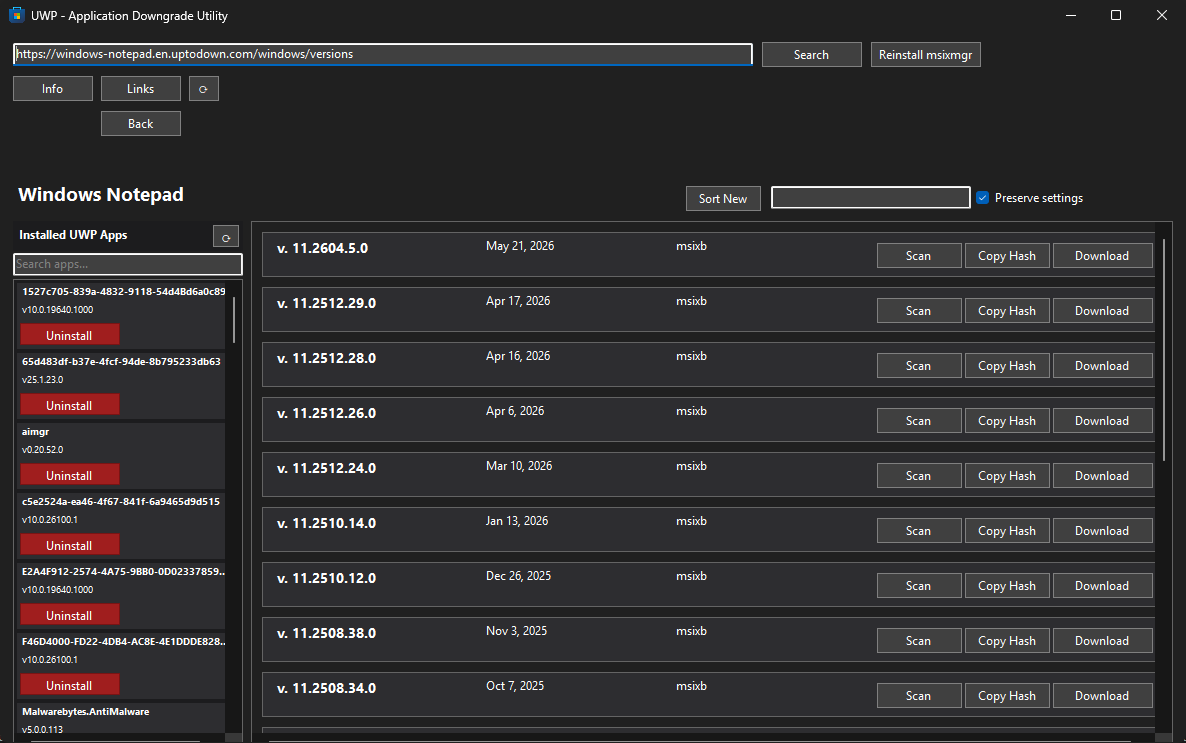Download version 11.2510.14.0
Viewport: 1186px width, 743px height.
pyautogui.click(x=1102, y=530)
